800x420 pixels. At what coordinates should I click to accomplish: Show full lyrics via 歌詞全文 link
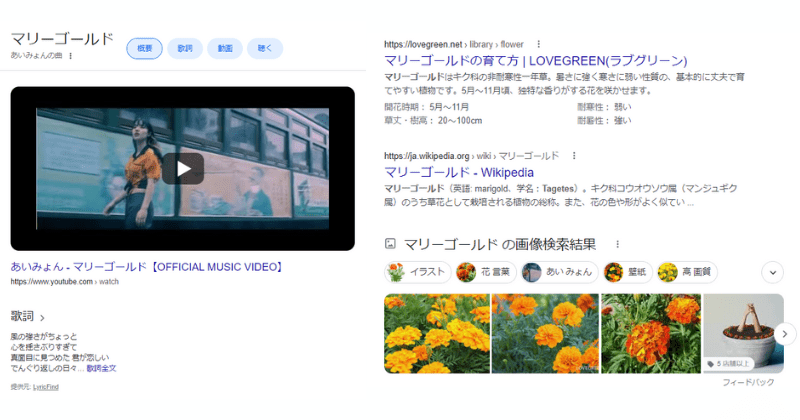click(x=101, y=369)
